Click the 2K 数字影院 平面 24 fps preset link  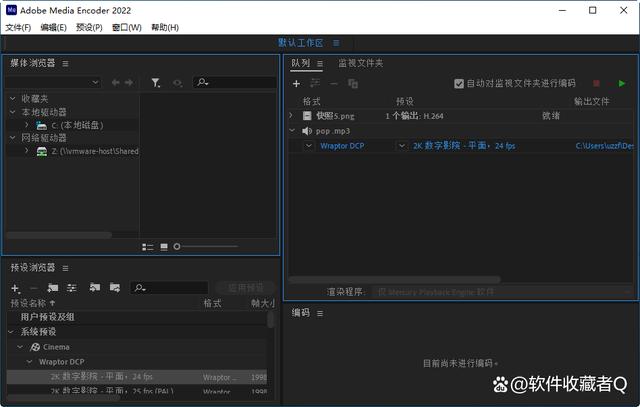(464, 146)
